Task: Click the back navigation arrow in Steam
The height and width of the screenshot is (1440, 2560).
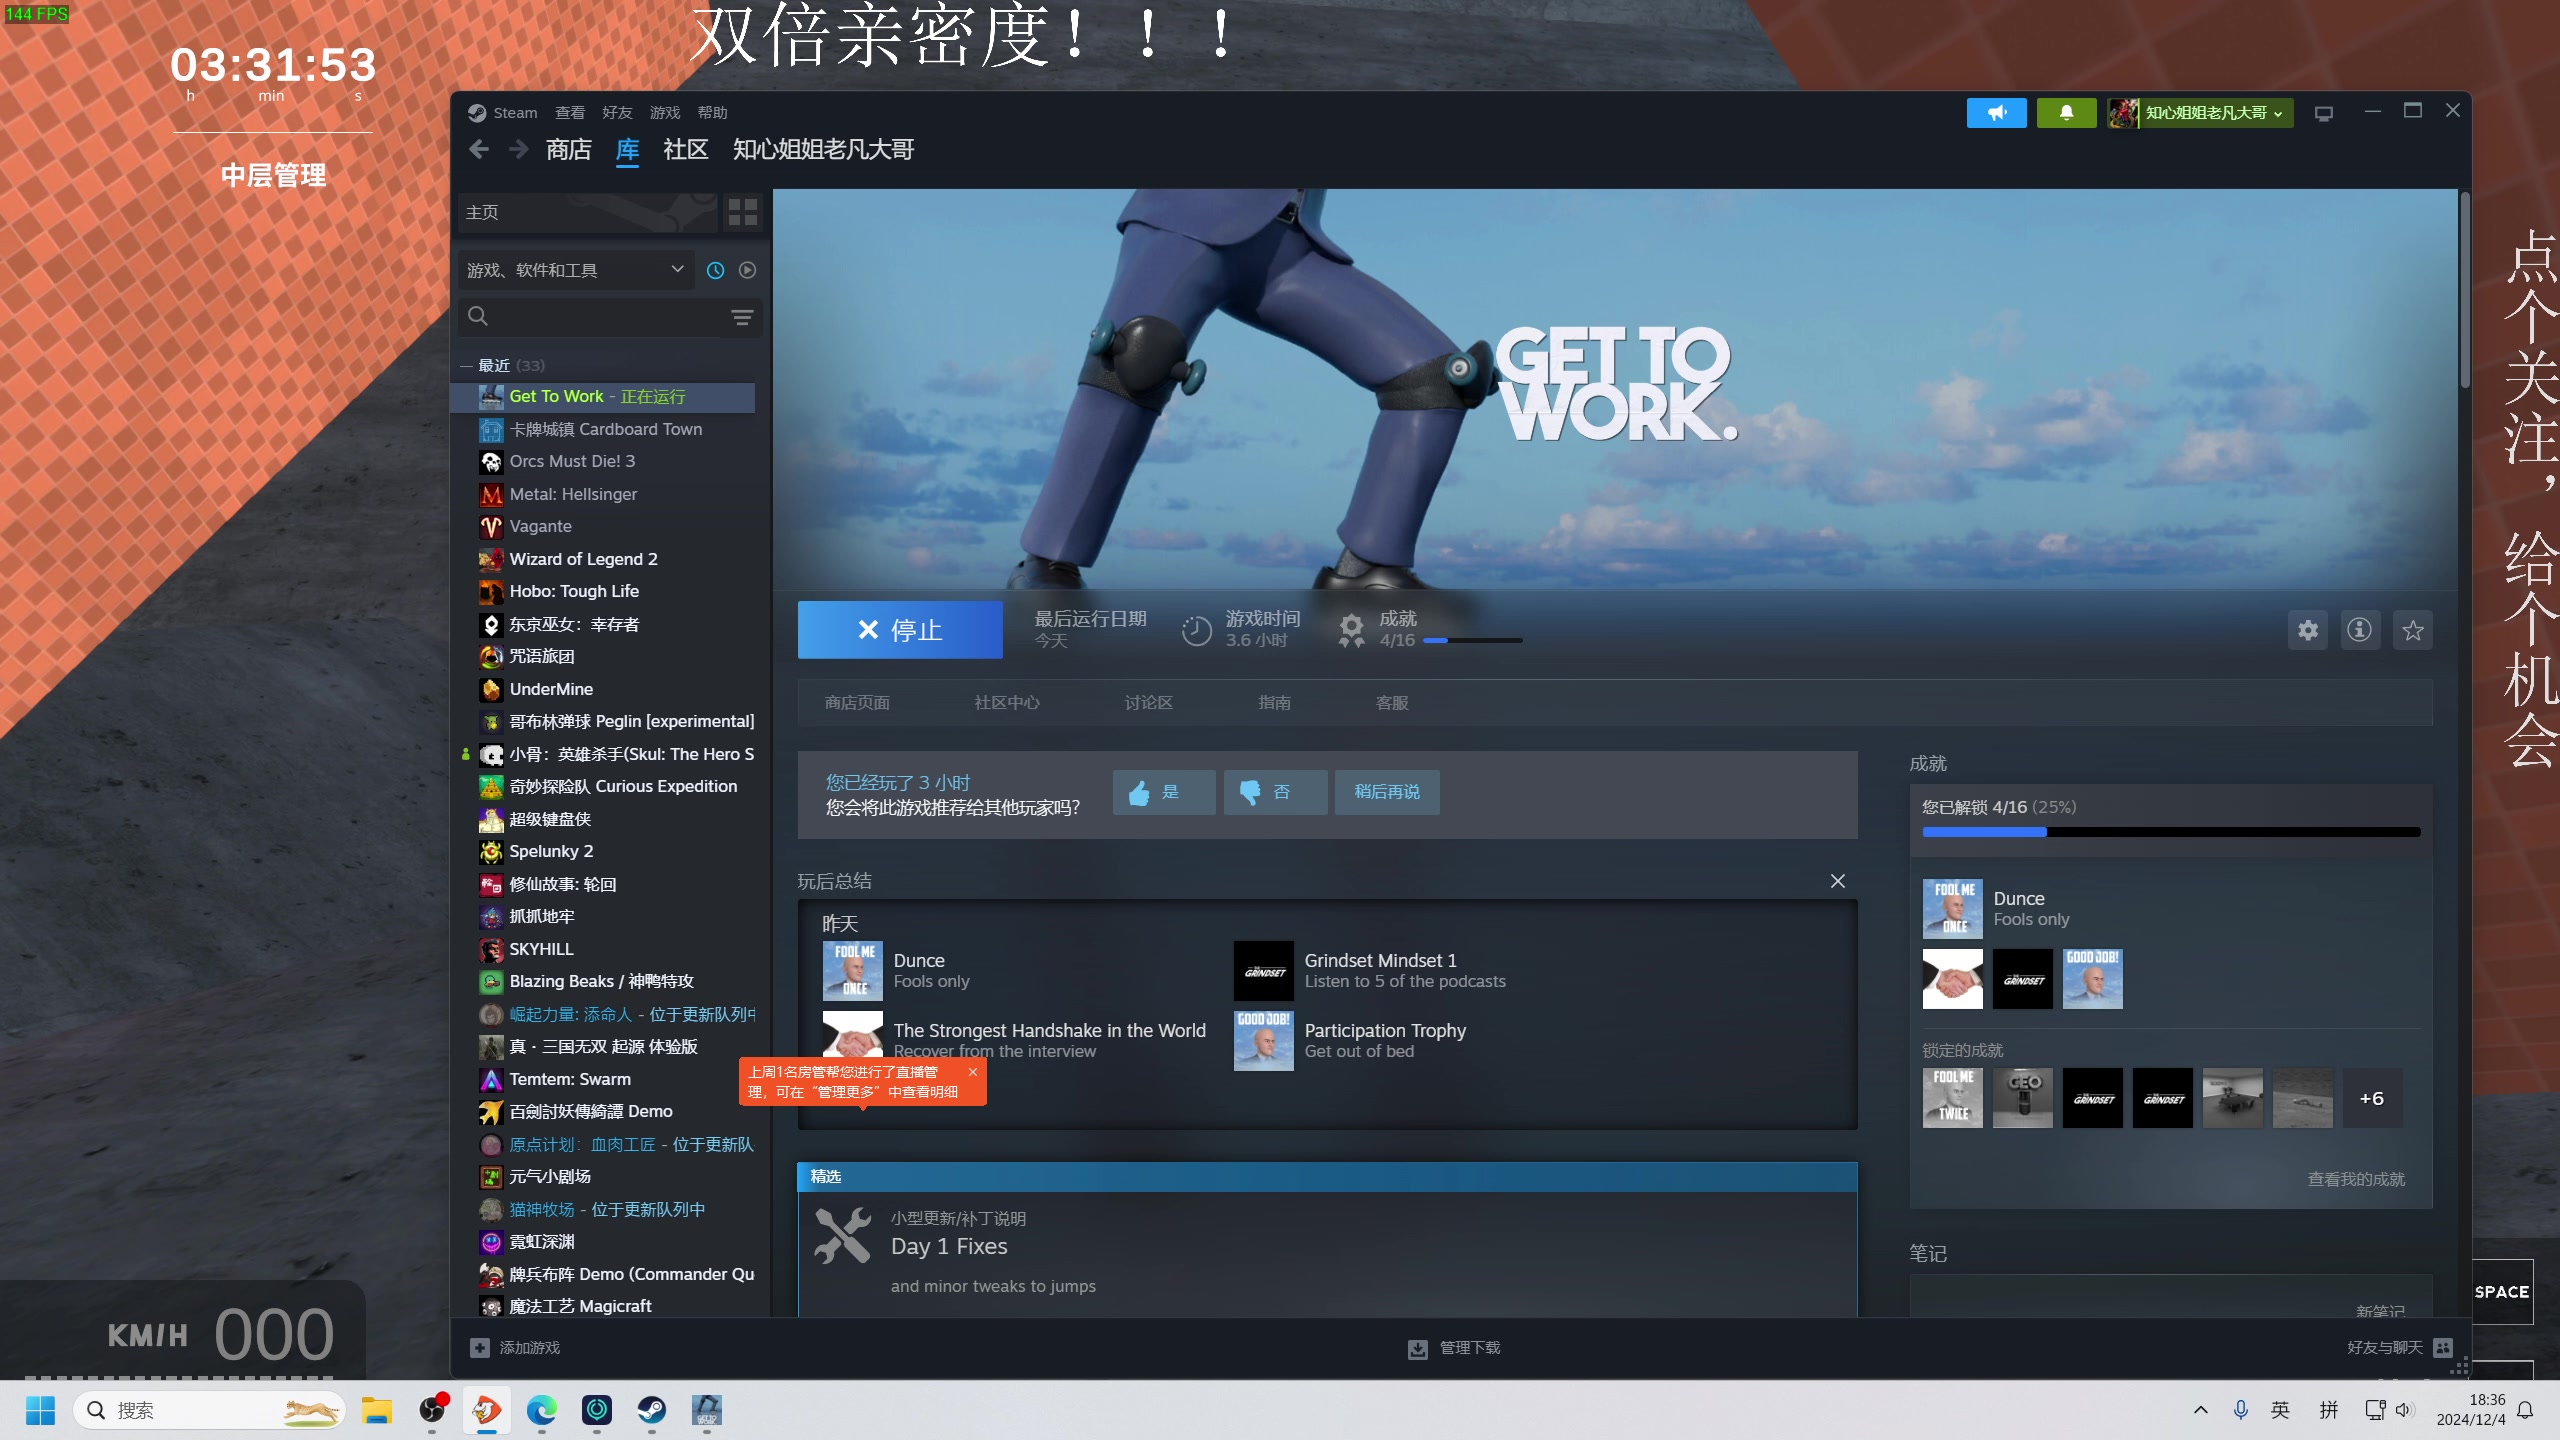Action: [x=479, y=150]
